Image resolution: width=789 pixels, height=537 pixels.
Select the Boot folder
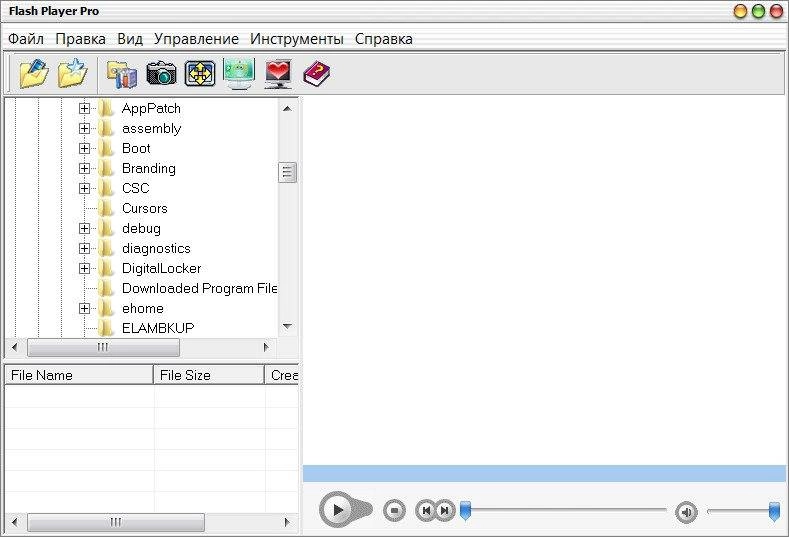[136, 148]
